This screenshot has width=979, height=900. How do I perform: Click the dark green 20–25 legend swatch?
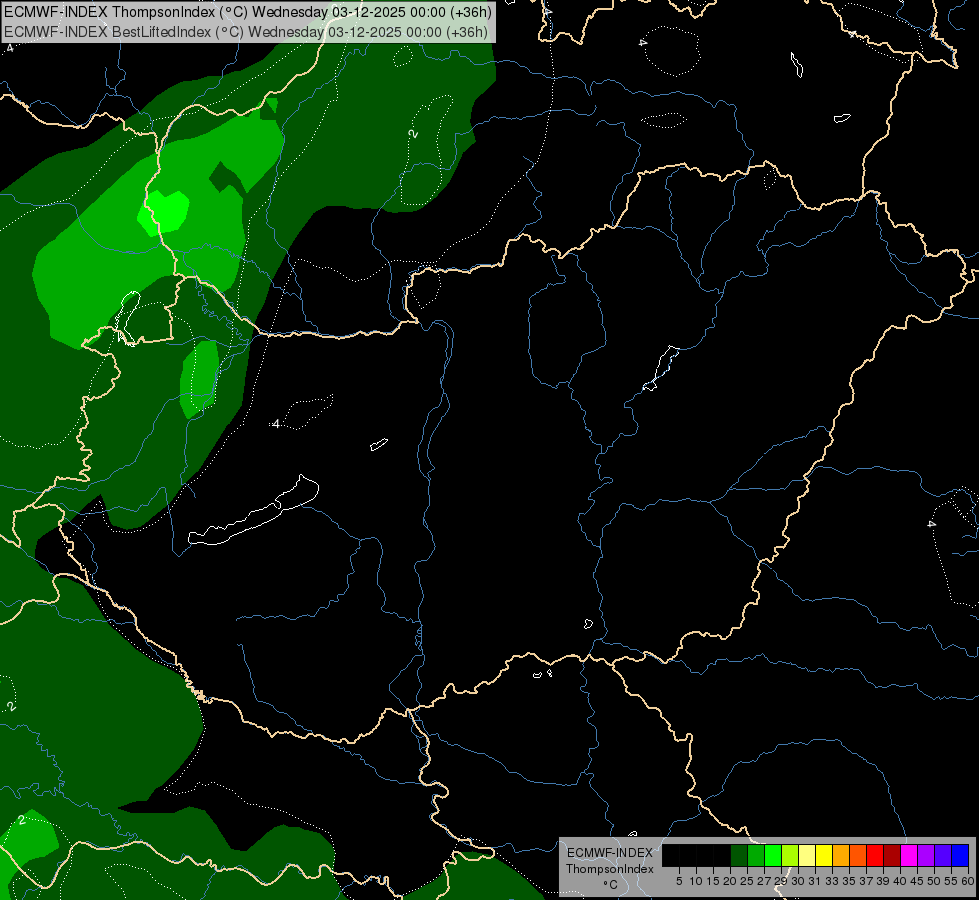point(739,855)
